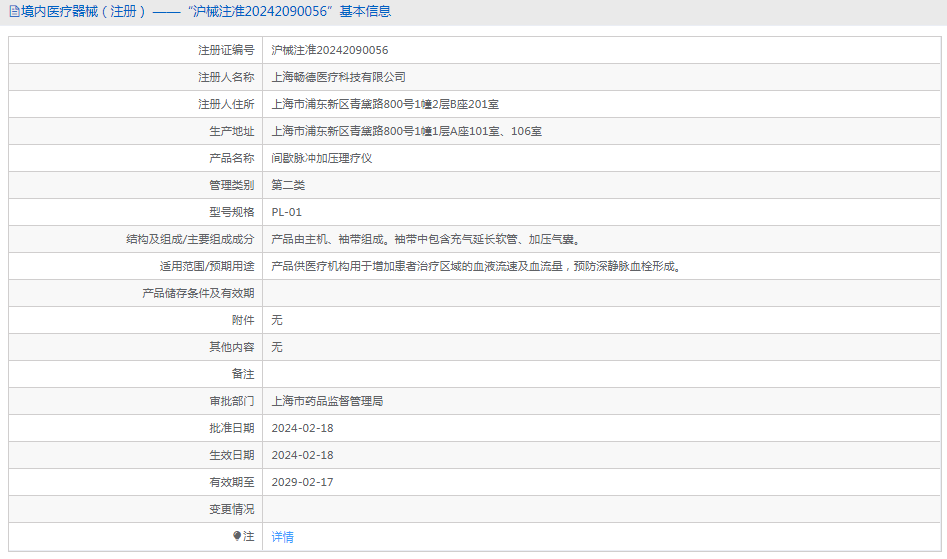The height and width of the screenshot is (559, 947).
Task: Click the management category value 第二类
Action: coord(288,185)
